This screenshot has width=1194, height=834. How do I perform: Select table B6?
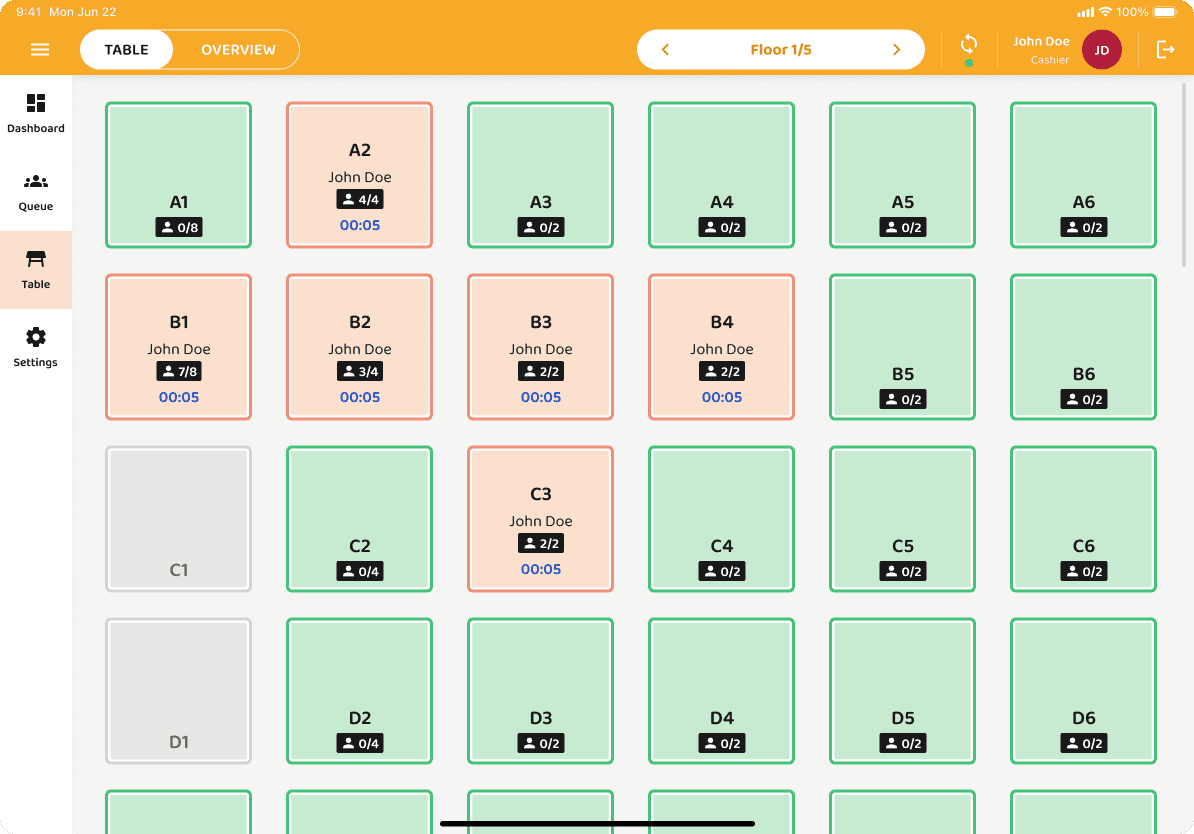[x=1084, y=347]
